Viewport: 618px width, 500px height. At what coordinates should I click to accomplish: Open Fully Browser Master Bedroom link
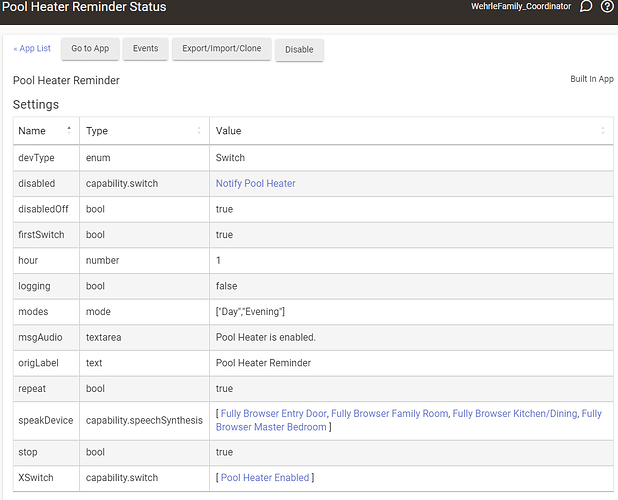point(271,427)
